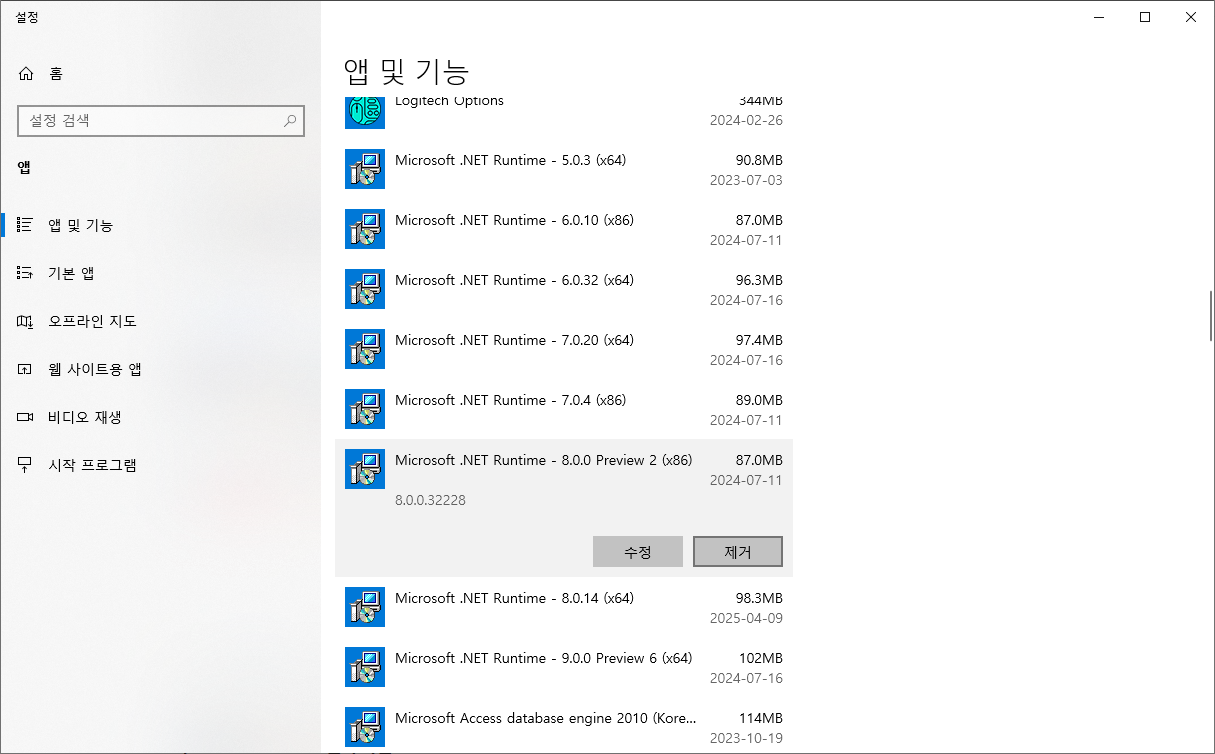This screenshot has width=1215, height=754.
Task: Focus the 설정 검색 search box
Action: tap(161, 121)
